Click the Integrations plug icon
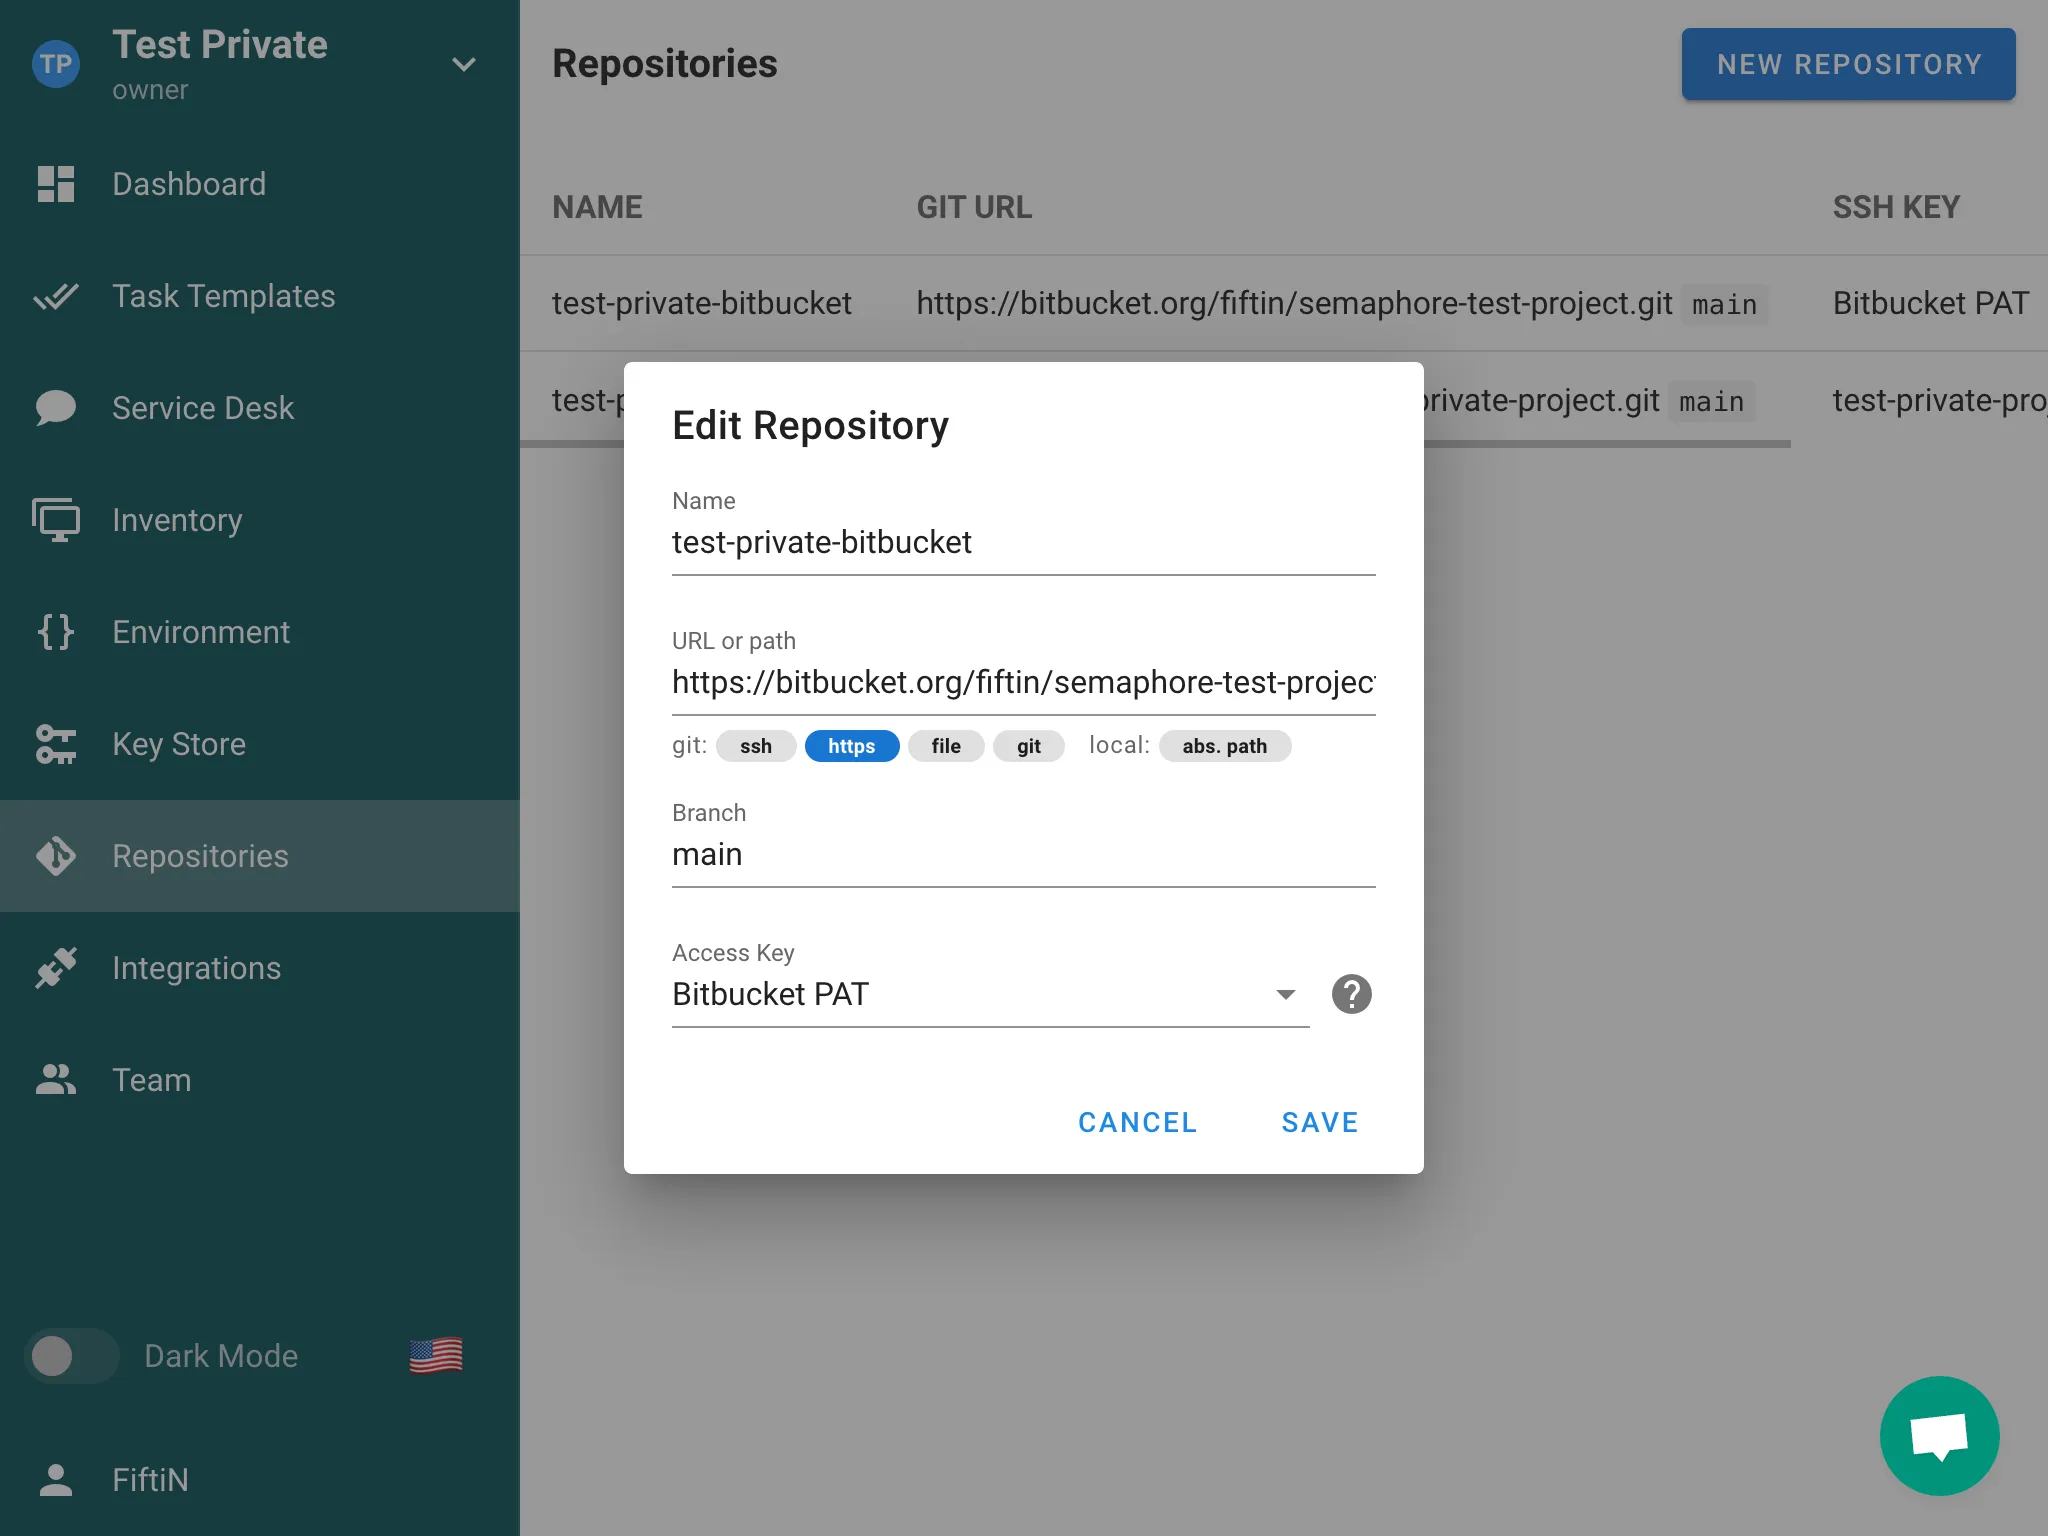This screenshot has height=1536, width=2048. (x=56, y=968)
